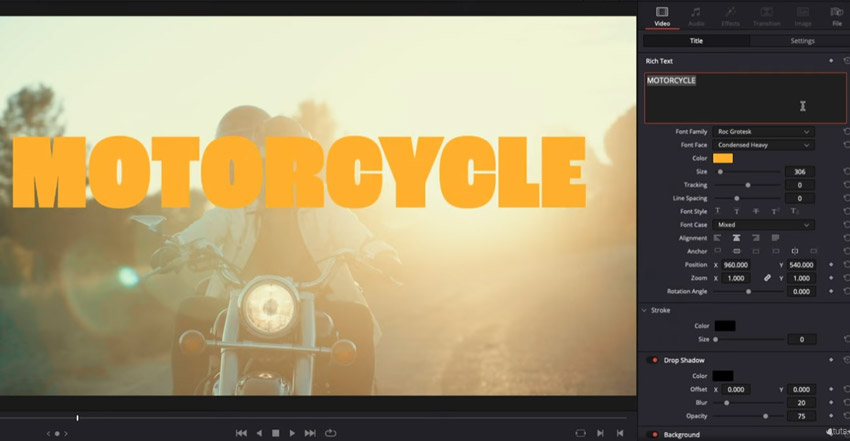Screen dimensions: 850x441
Task: Toggle the Drop Shadow switch
Action: pyautogui.click(x=653, y=360)
